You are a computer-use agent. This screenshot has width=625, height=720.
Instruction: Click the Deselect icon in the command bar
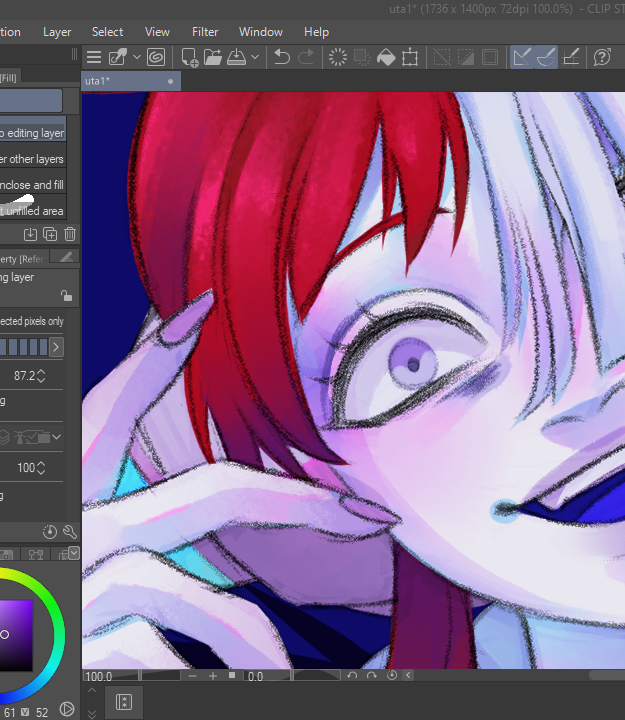pyautogui.click(x=442, y=57)
